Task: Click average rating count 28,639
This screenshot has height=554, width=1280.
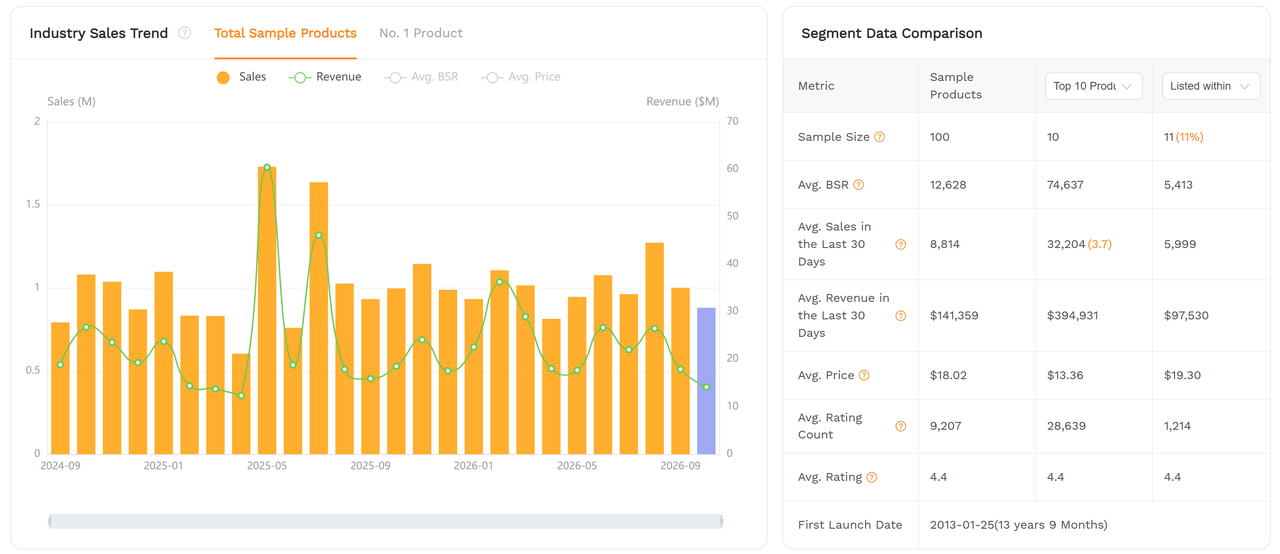Action: coord(1066,426)
